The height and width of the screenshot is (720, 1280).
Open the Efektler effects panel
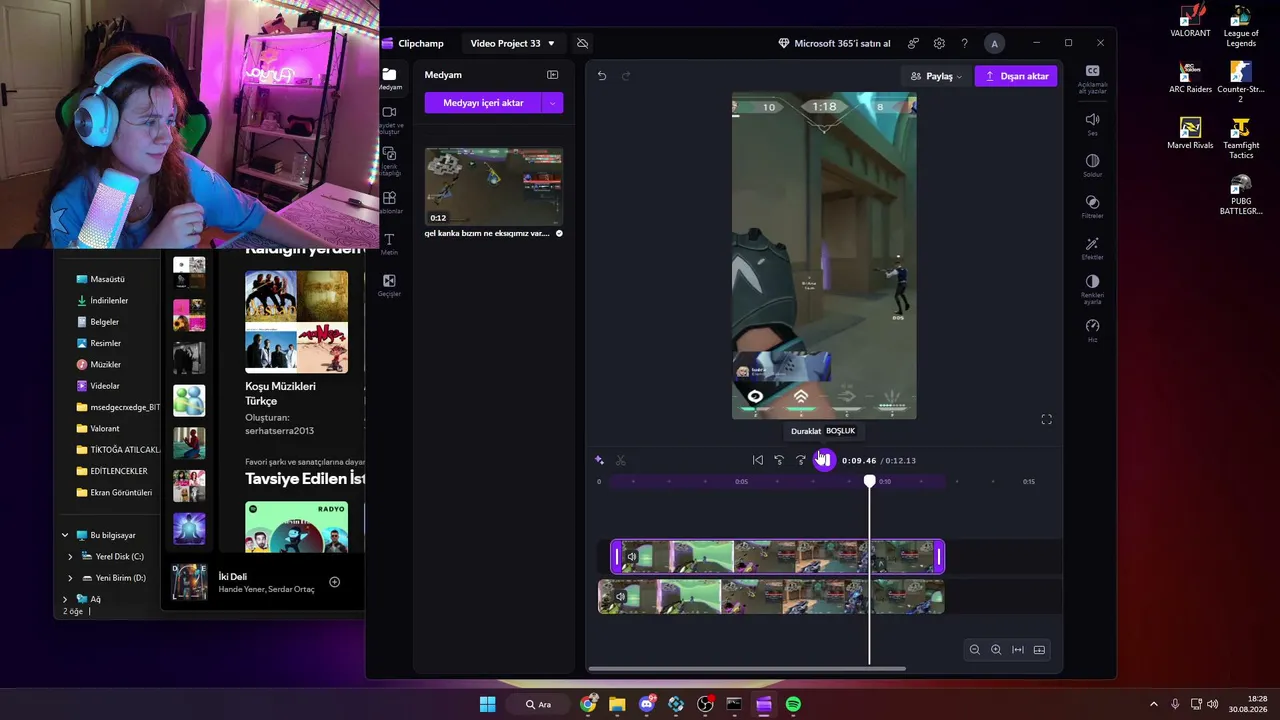pyautogui.click(x=1092, y=248)
